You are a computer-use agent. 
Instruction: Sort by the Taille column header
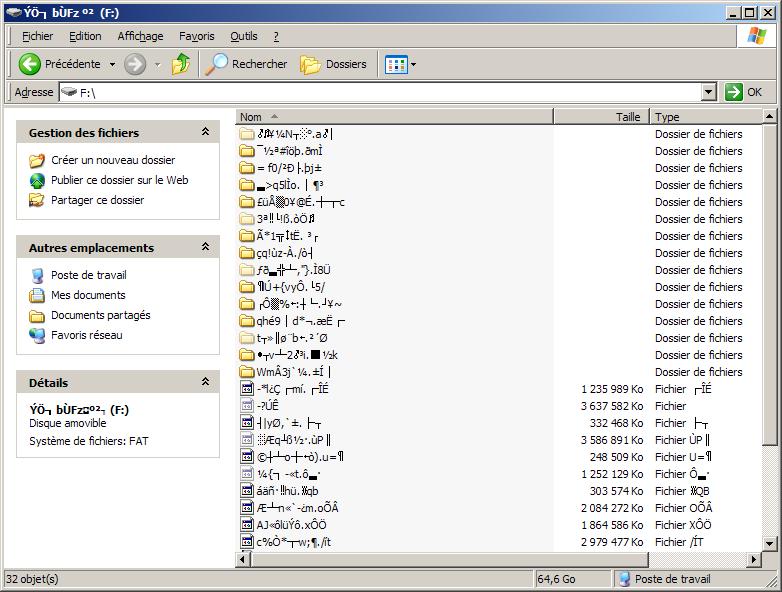pyautogui.click(x=601, y=117)
